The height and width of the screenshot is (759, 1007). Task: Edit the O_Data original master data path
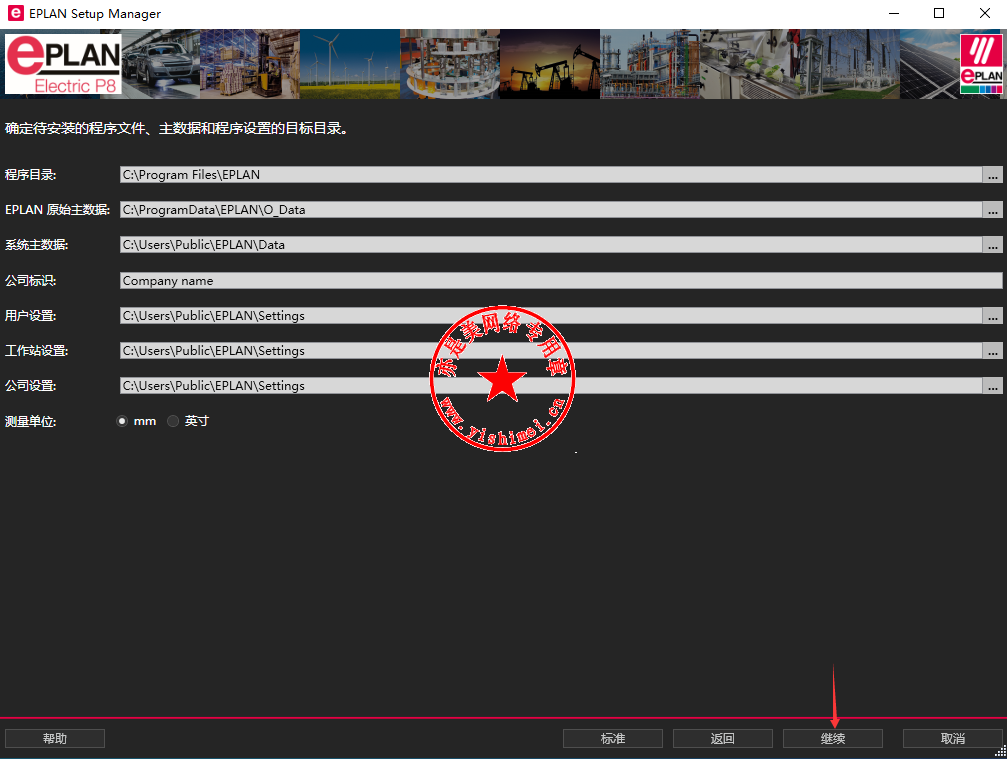tap(551, 210)
